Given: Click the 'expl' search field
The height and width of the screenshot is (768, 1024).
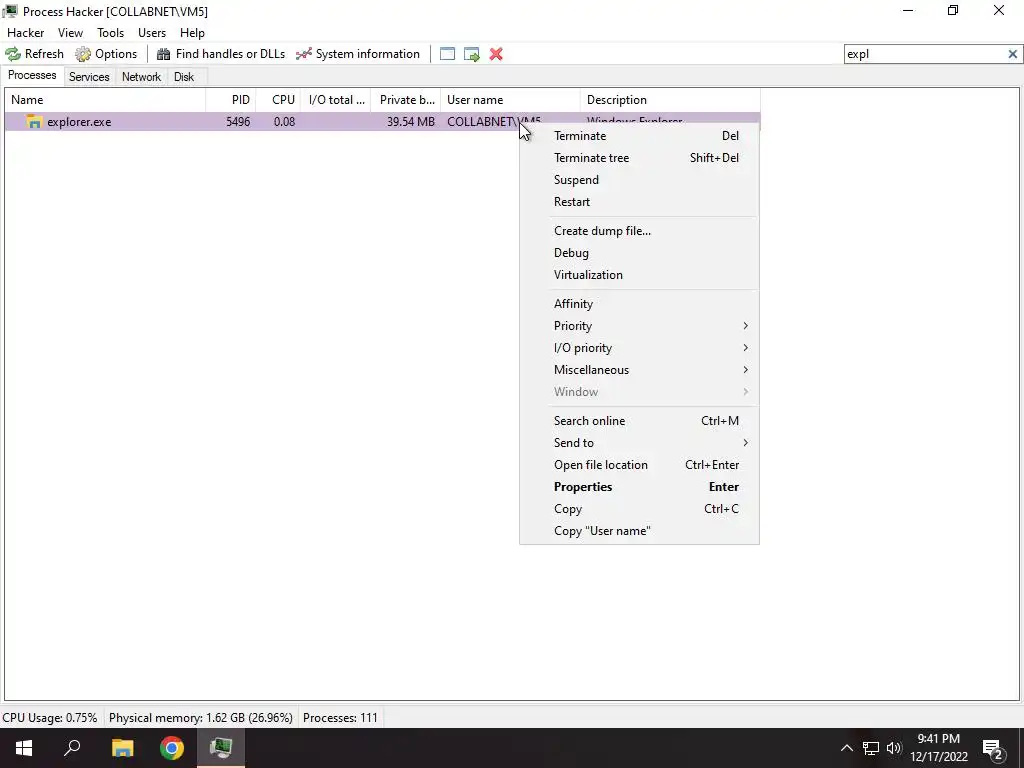Looking at the screenshot, I should point(924,54).
